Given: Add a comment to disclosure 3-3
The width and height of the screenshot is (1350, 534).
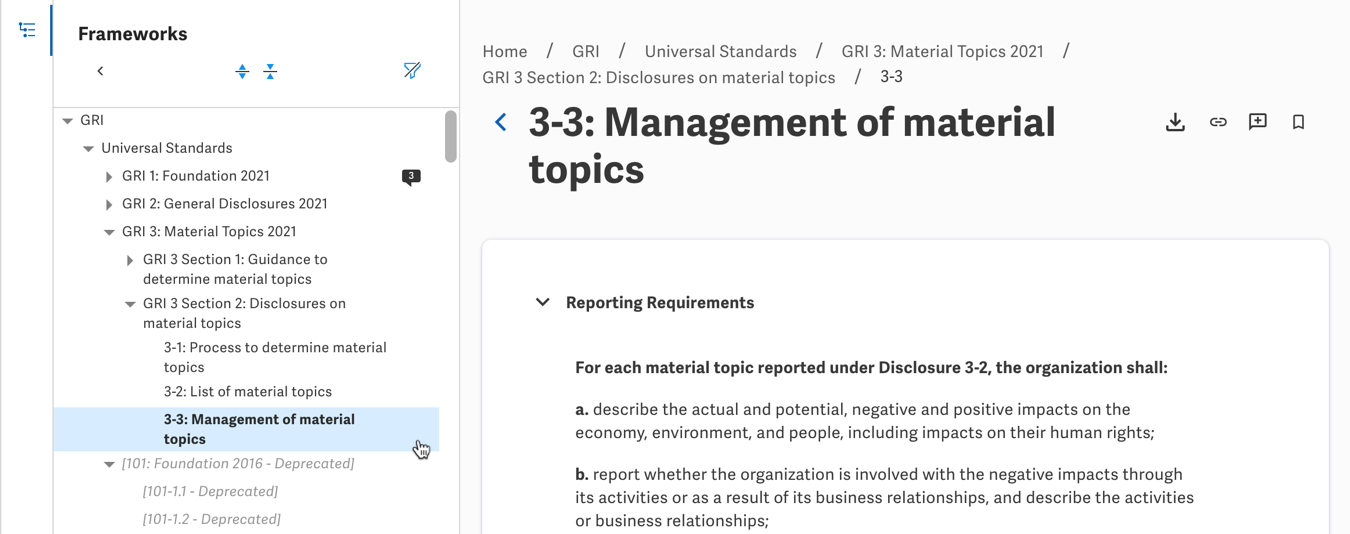Looking at the screenshot, I should [x=1258, y=122].
